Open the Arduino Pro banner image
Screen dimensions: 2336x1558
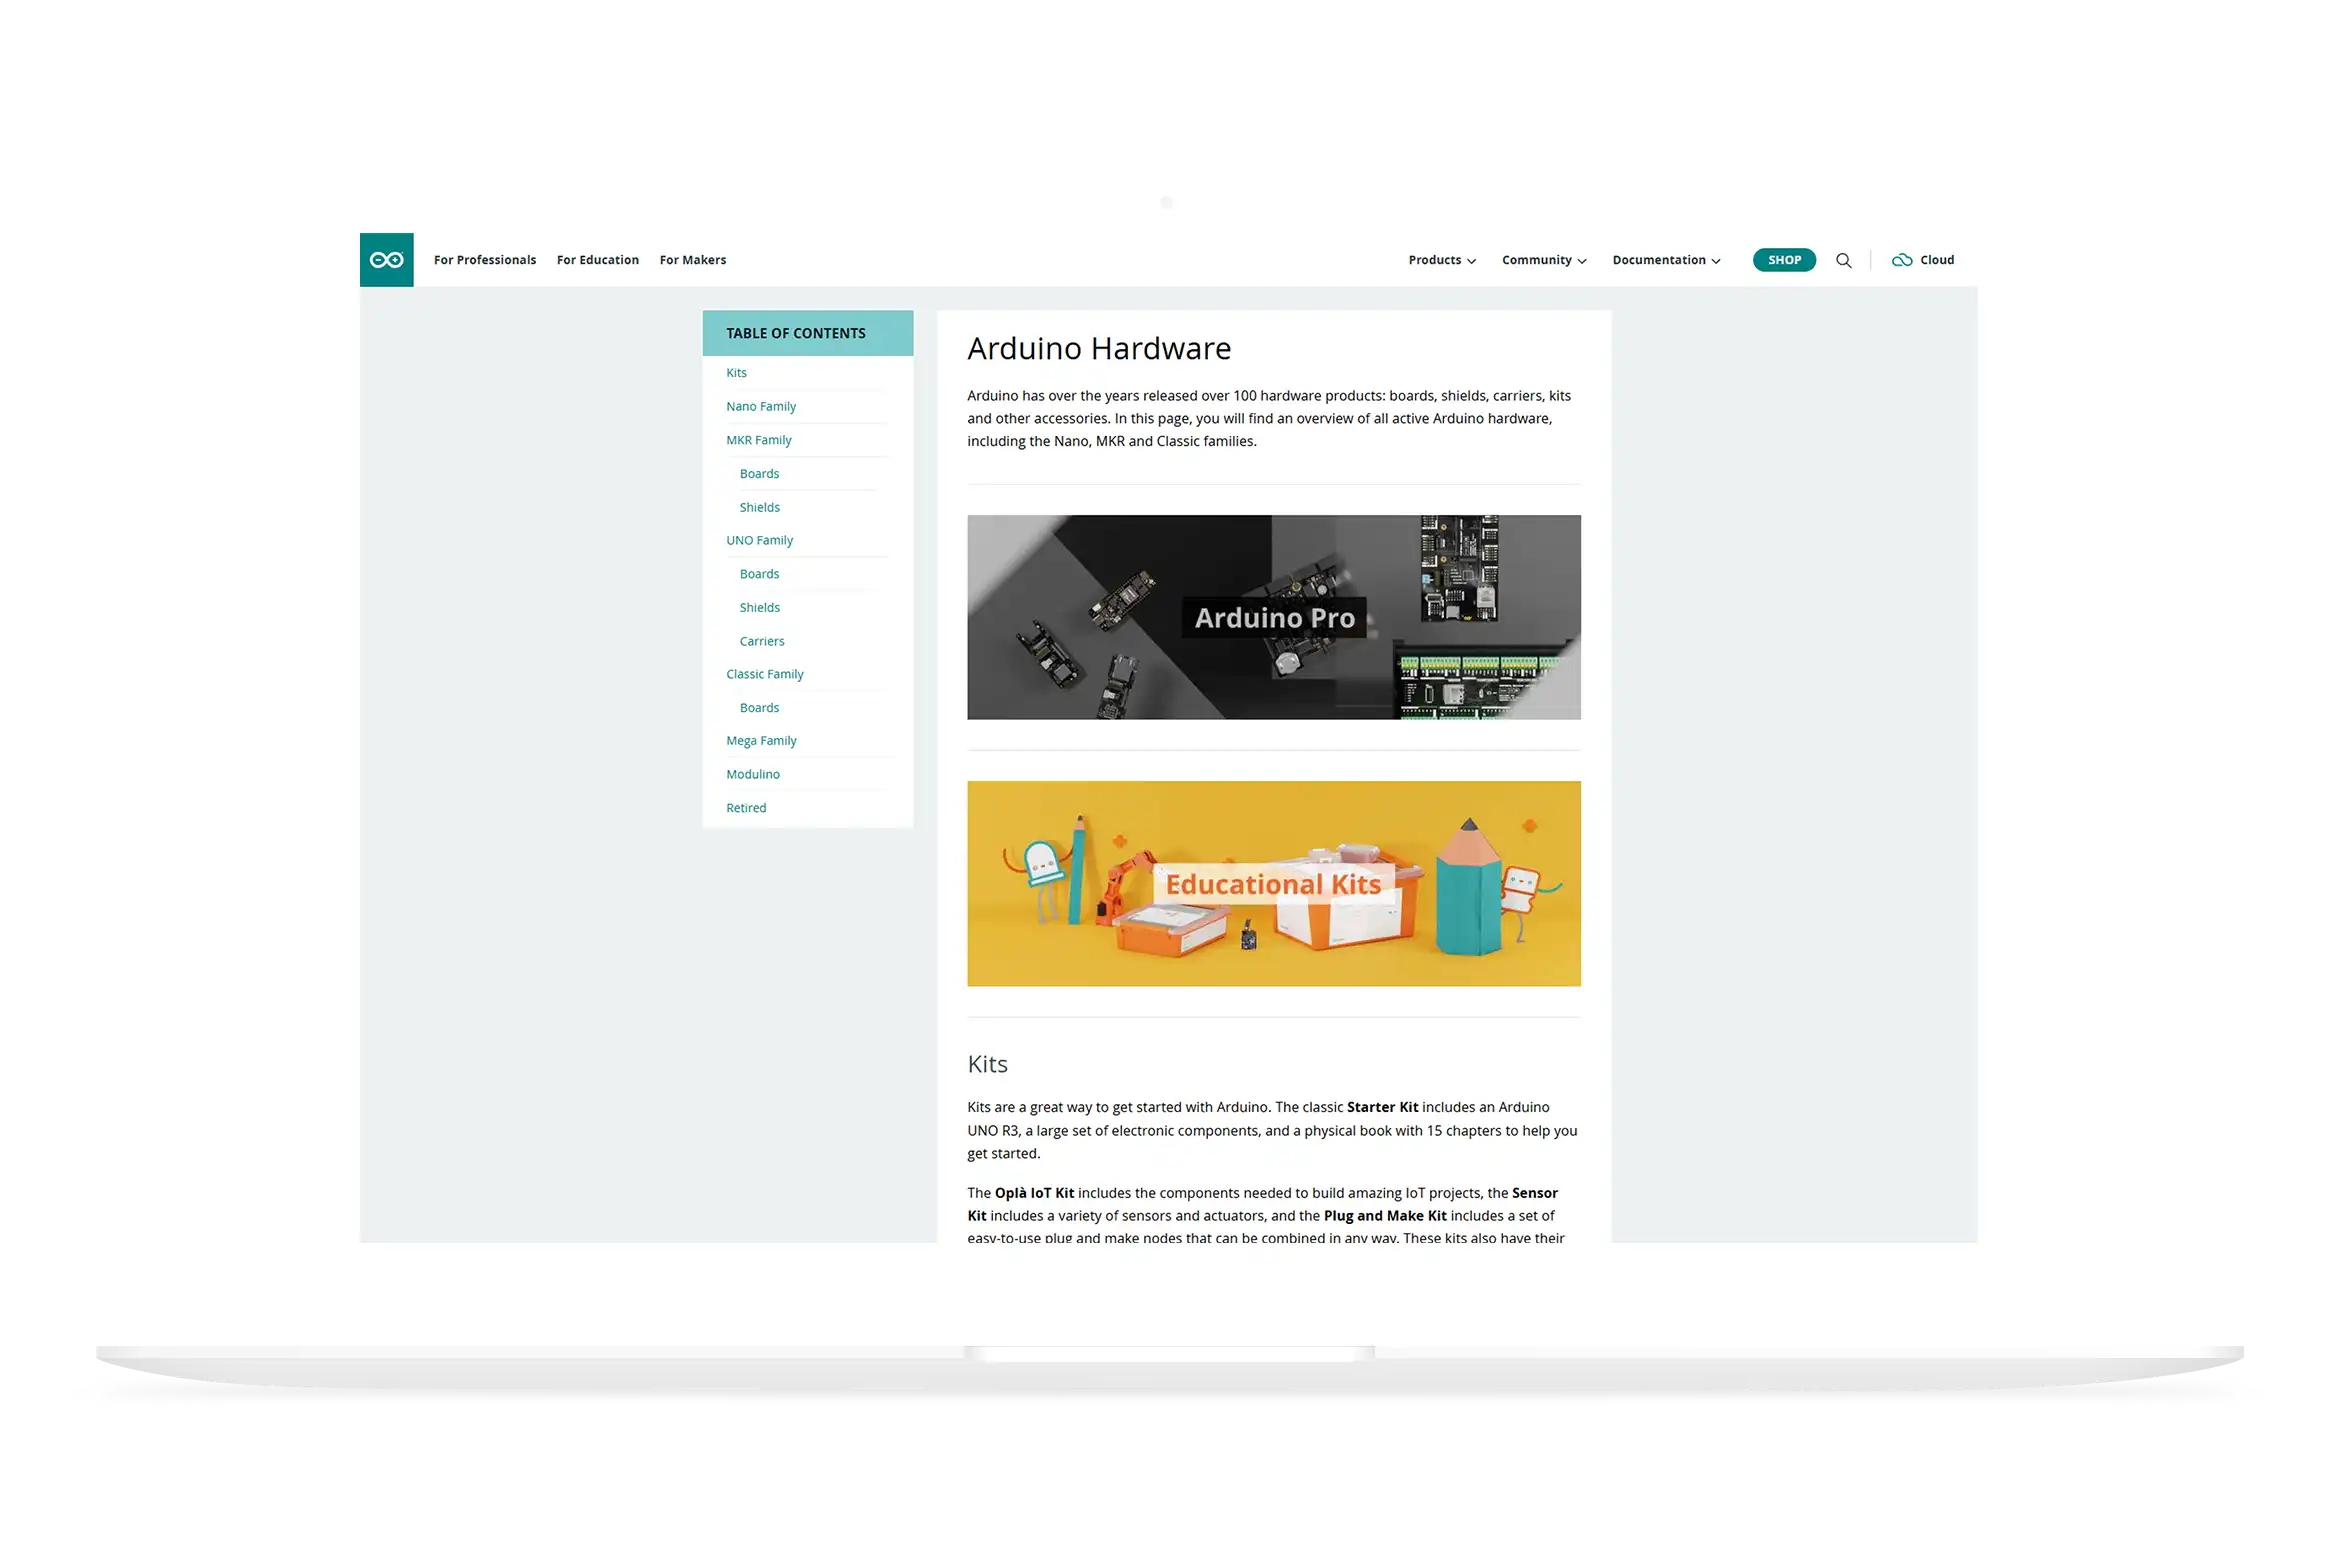[1273, 617]
